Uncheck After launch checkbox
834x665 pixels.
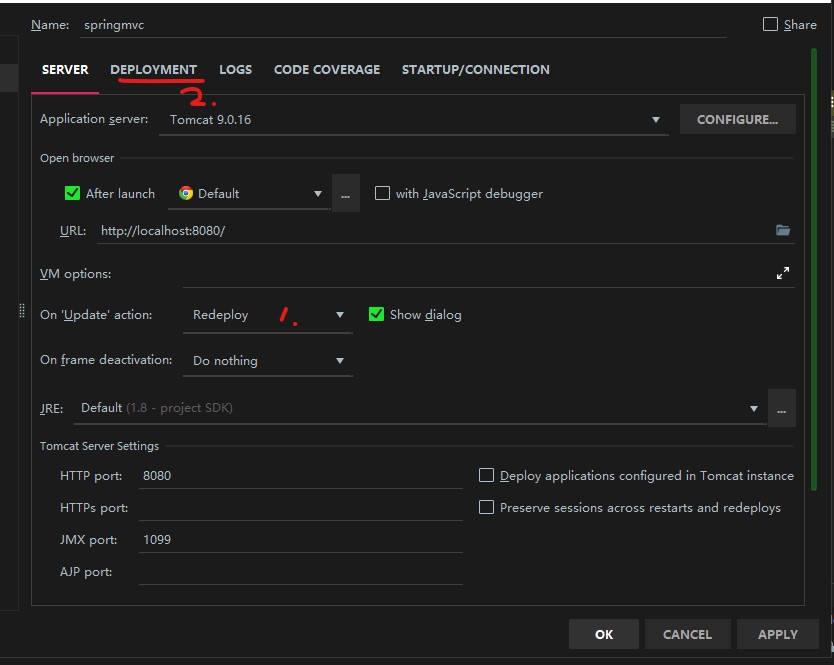pos(72,193)
